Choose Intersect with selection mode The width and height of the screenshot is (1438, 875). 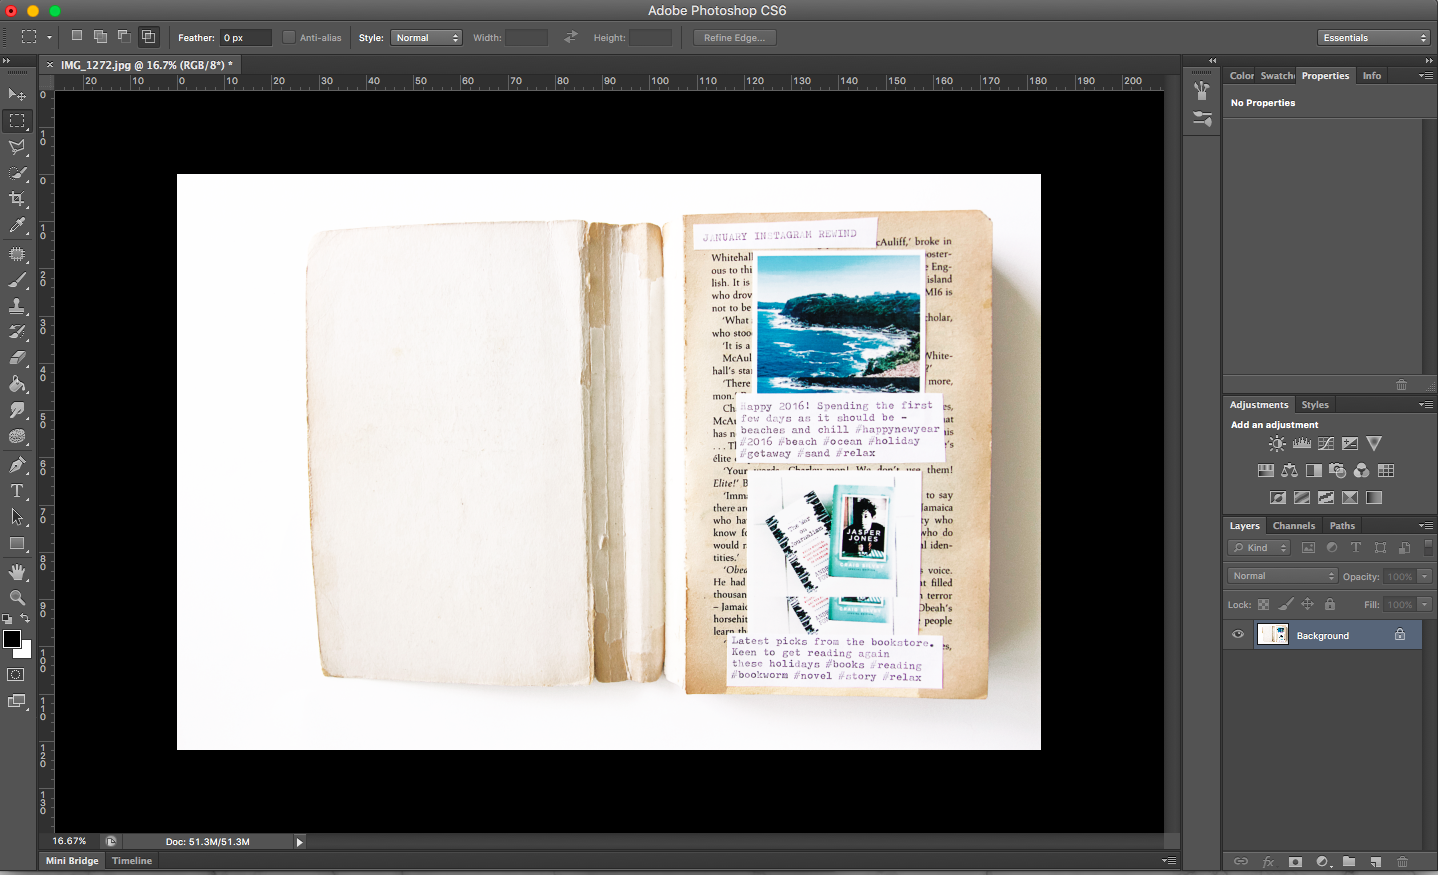[x=148, y=37]
